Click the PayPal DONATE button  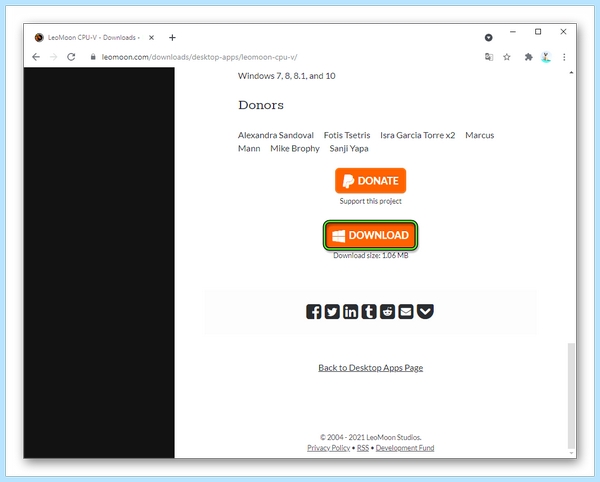[x=370, y=181]
